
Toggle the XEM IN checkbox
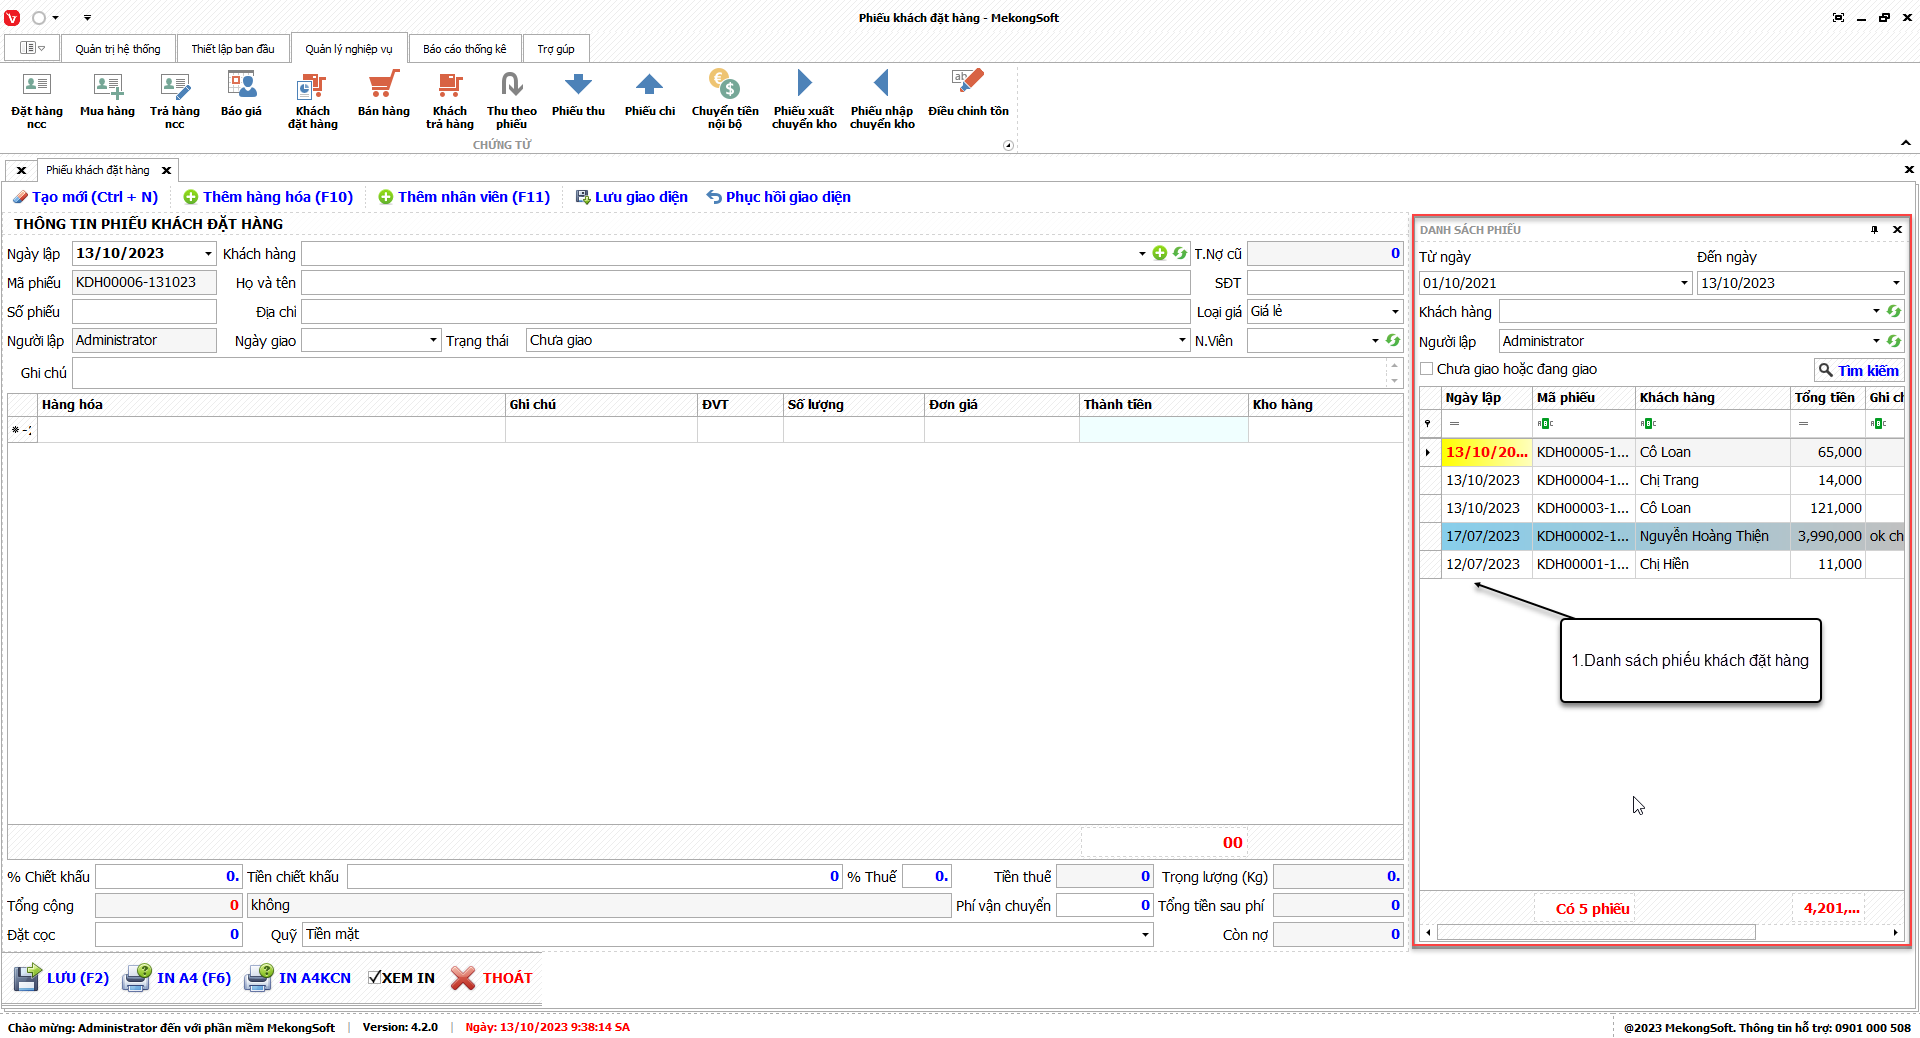coord(375,978)
